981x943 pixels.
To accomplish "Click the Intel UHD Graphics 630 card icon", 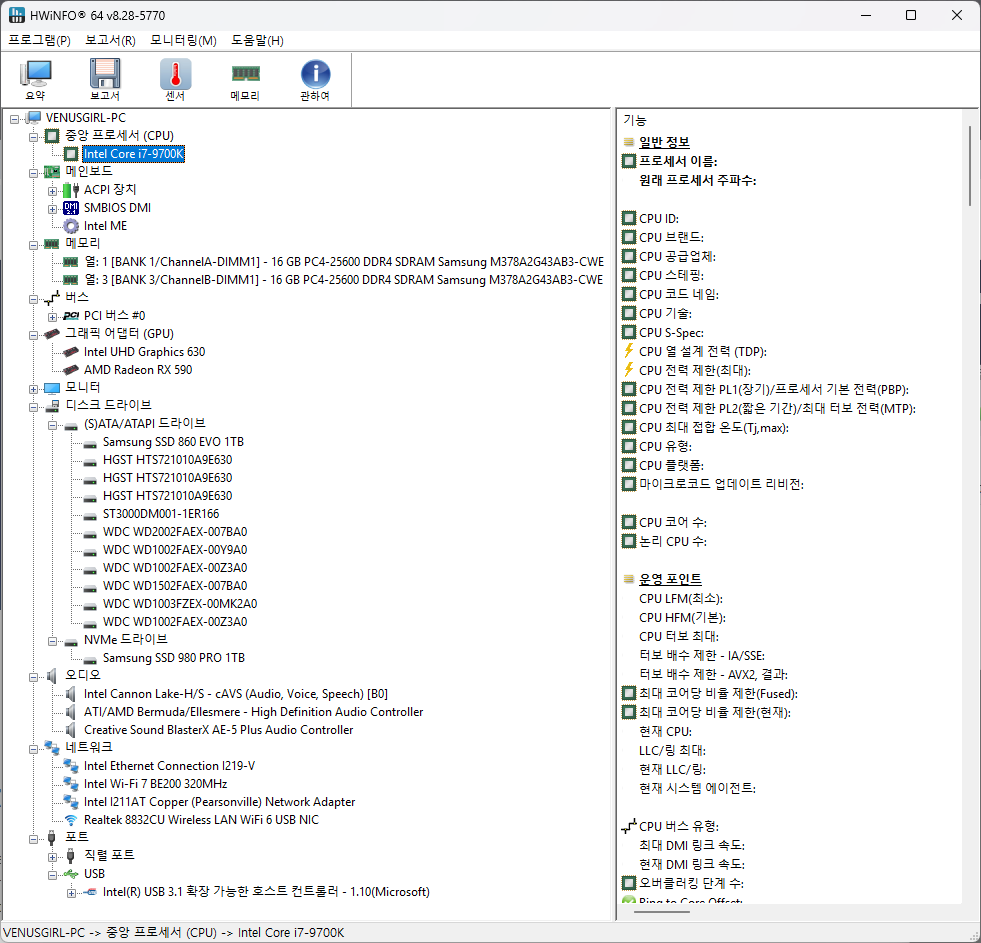I will point(71,352).
